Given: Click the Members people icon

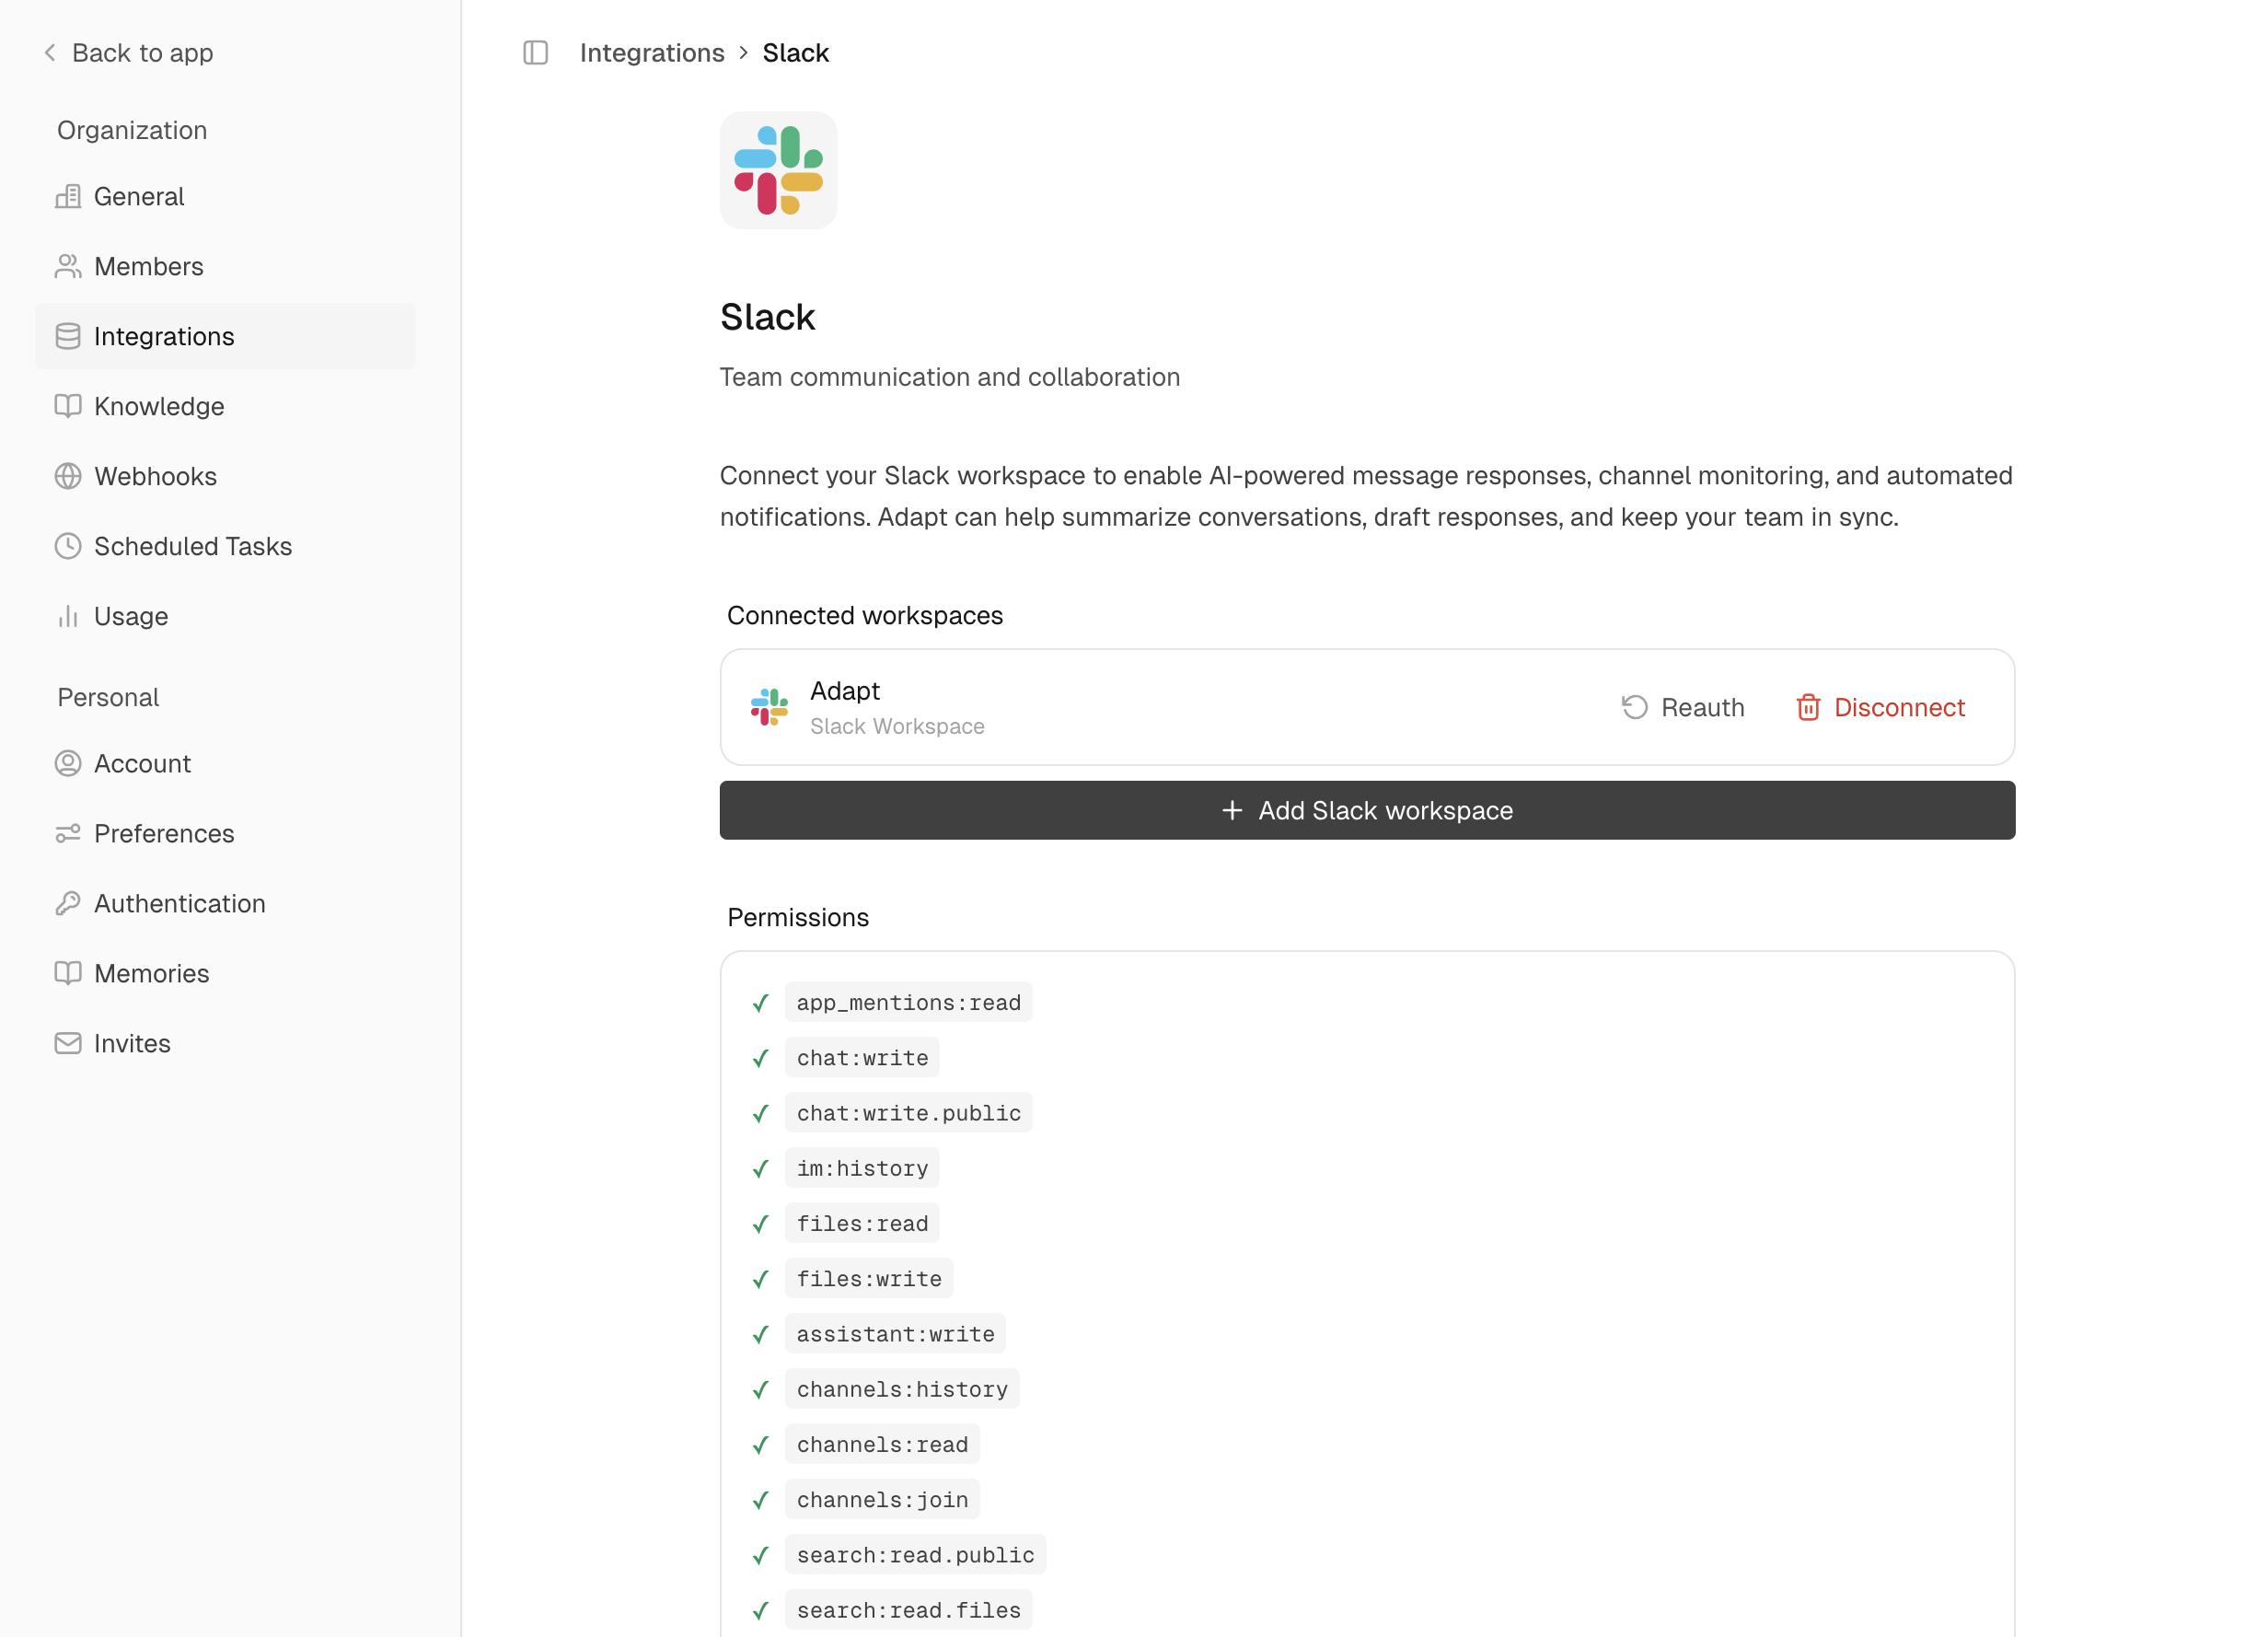Looking at the screenshot, I should pyautogui.click(x=68, y=266).
